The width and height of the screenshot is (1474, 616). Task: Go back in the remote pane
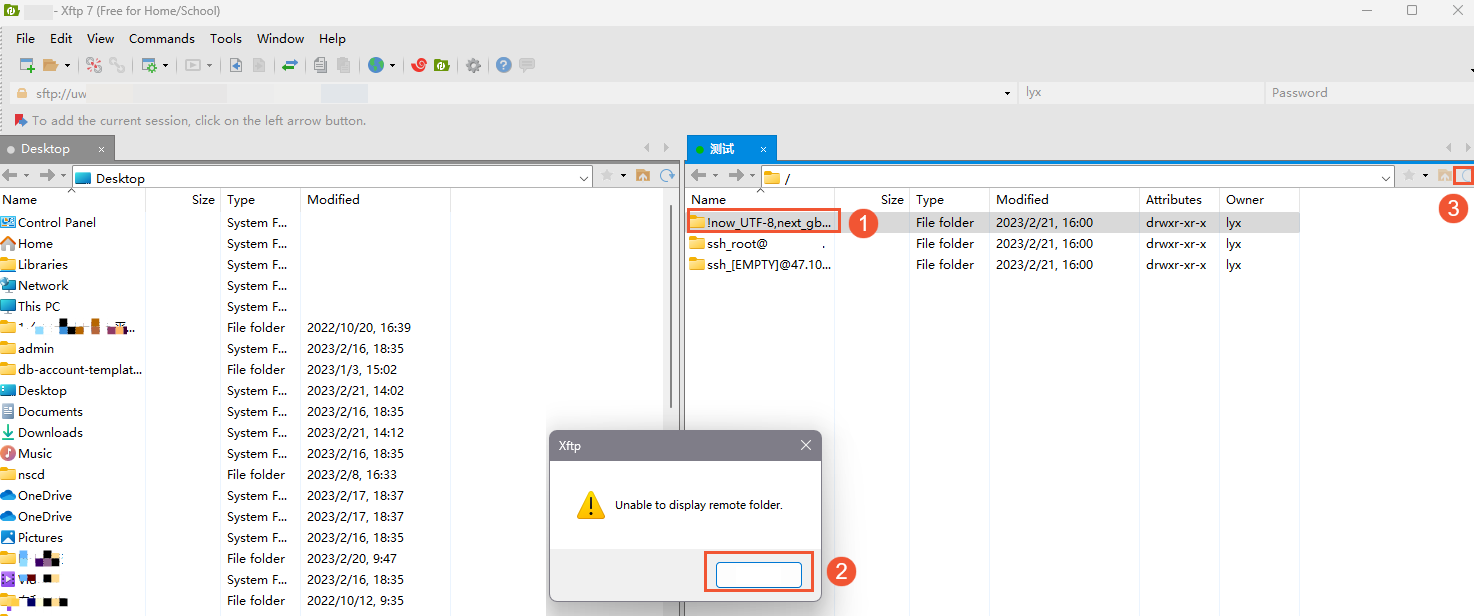[x=699, y=175]
